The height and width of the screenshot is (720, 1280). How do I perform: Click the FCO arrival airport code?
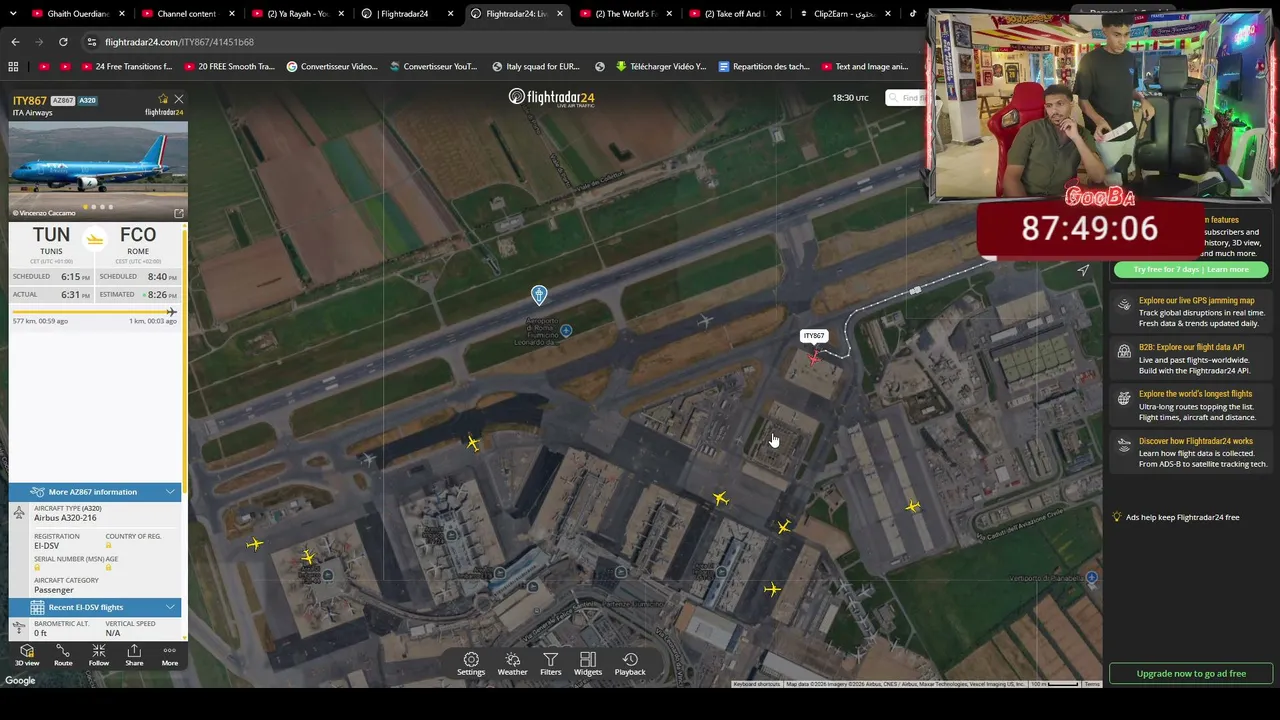click(x=138, y=235)
